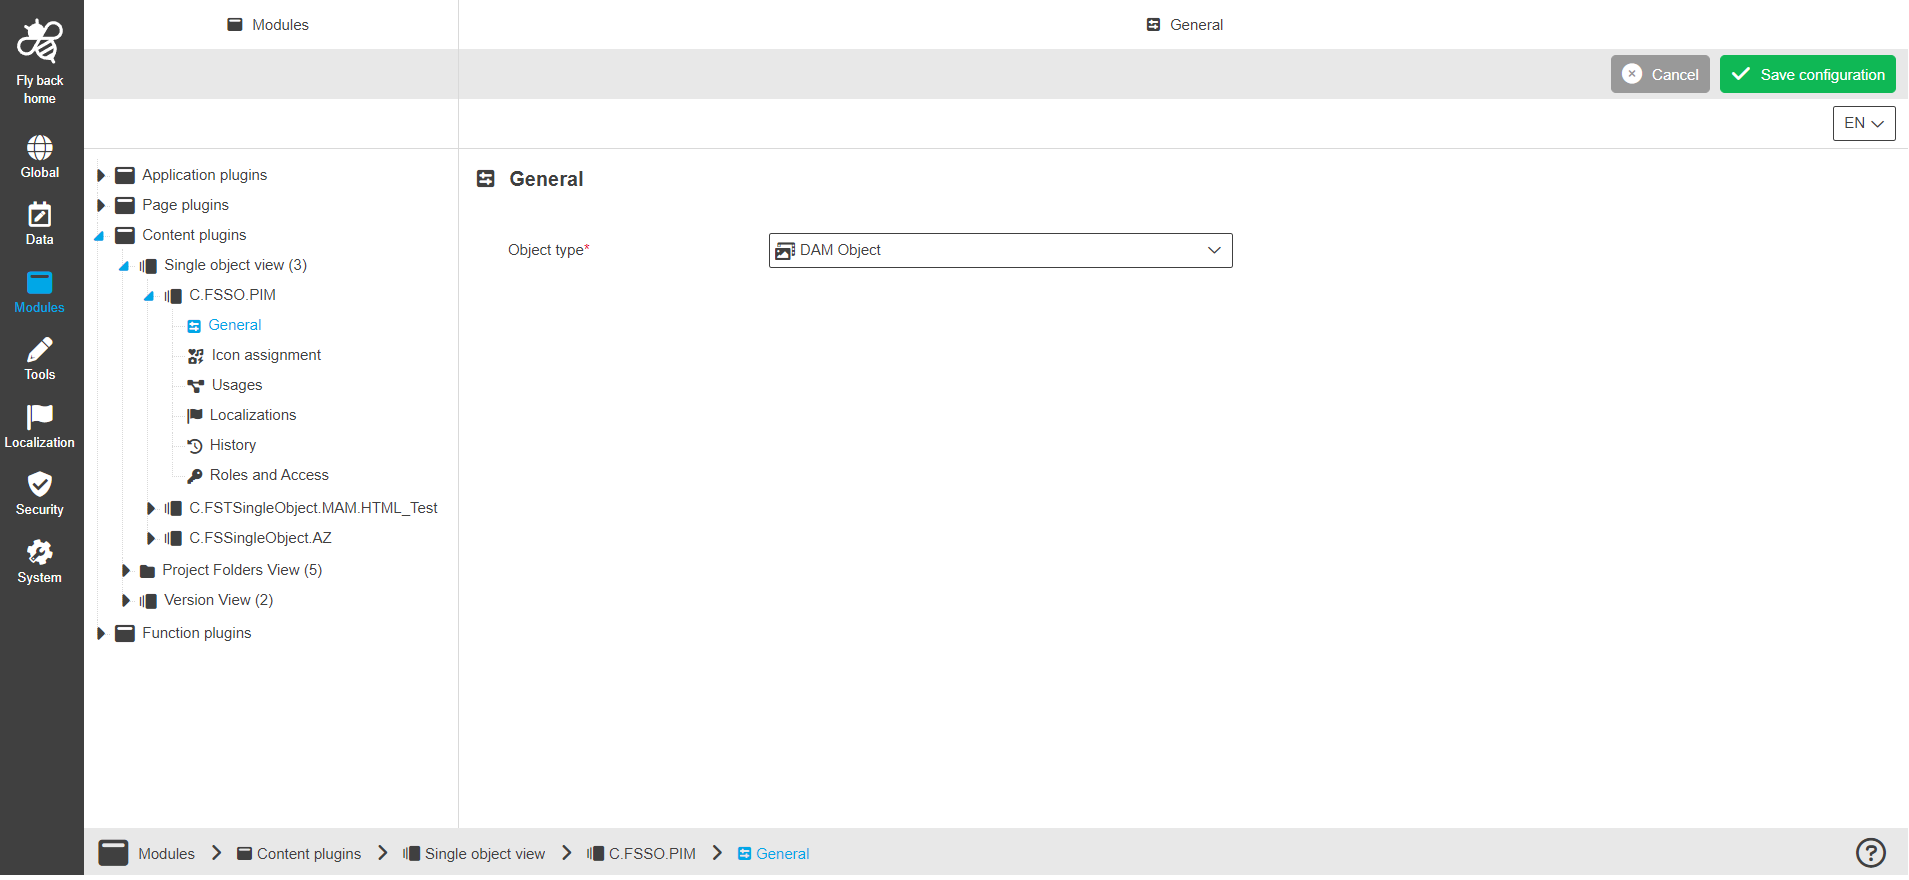Click the History clock tree icon
The image size is (1909, 880).
(195, 446)
